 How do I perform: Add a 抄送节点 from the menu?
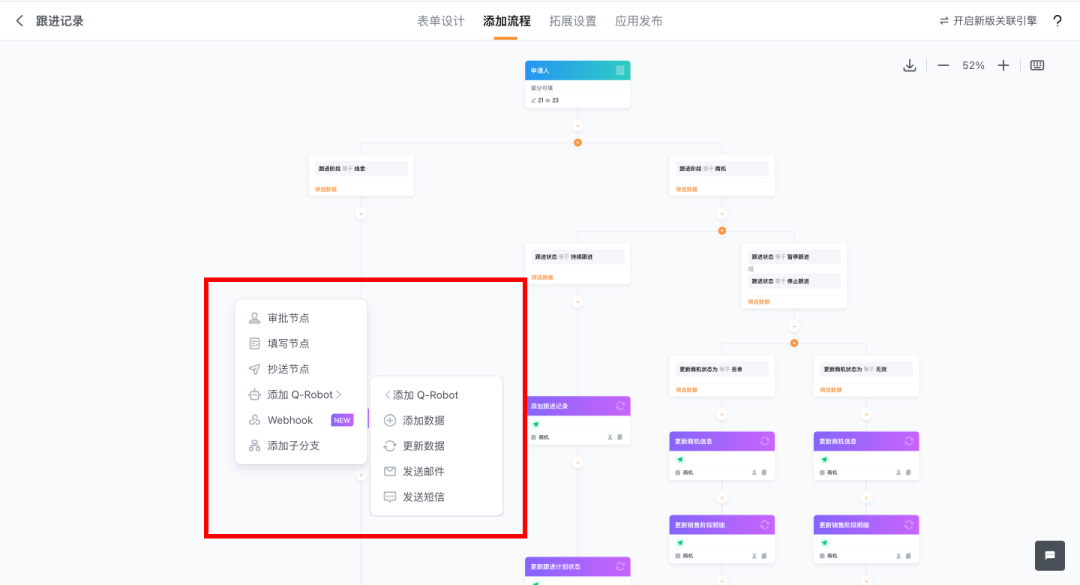(x=288, y=369)
